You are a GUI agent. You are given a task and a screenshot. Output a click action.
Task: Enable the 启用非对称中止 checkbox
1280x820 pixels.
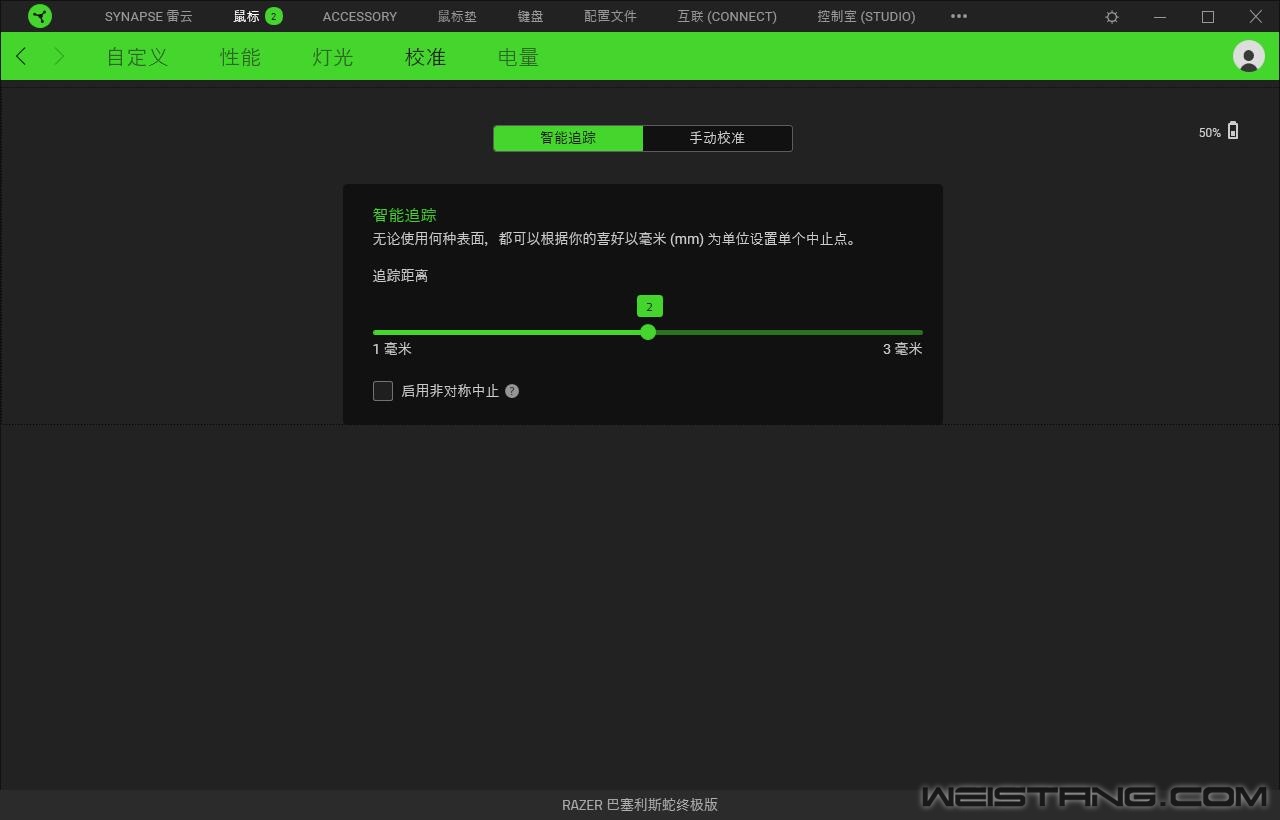[383, 391]
